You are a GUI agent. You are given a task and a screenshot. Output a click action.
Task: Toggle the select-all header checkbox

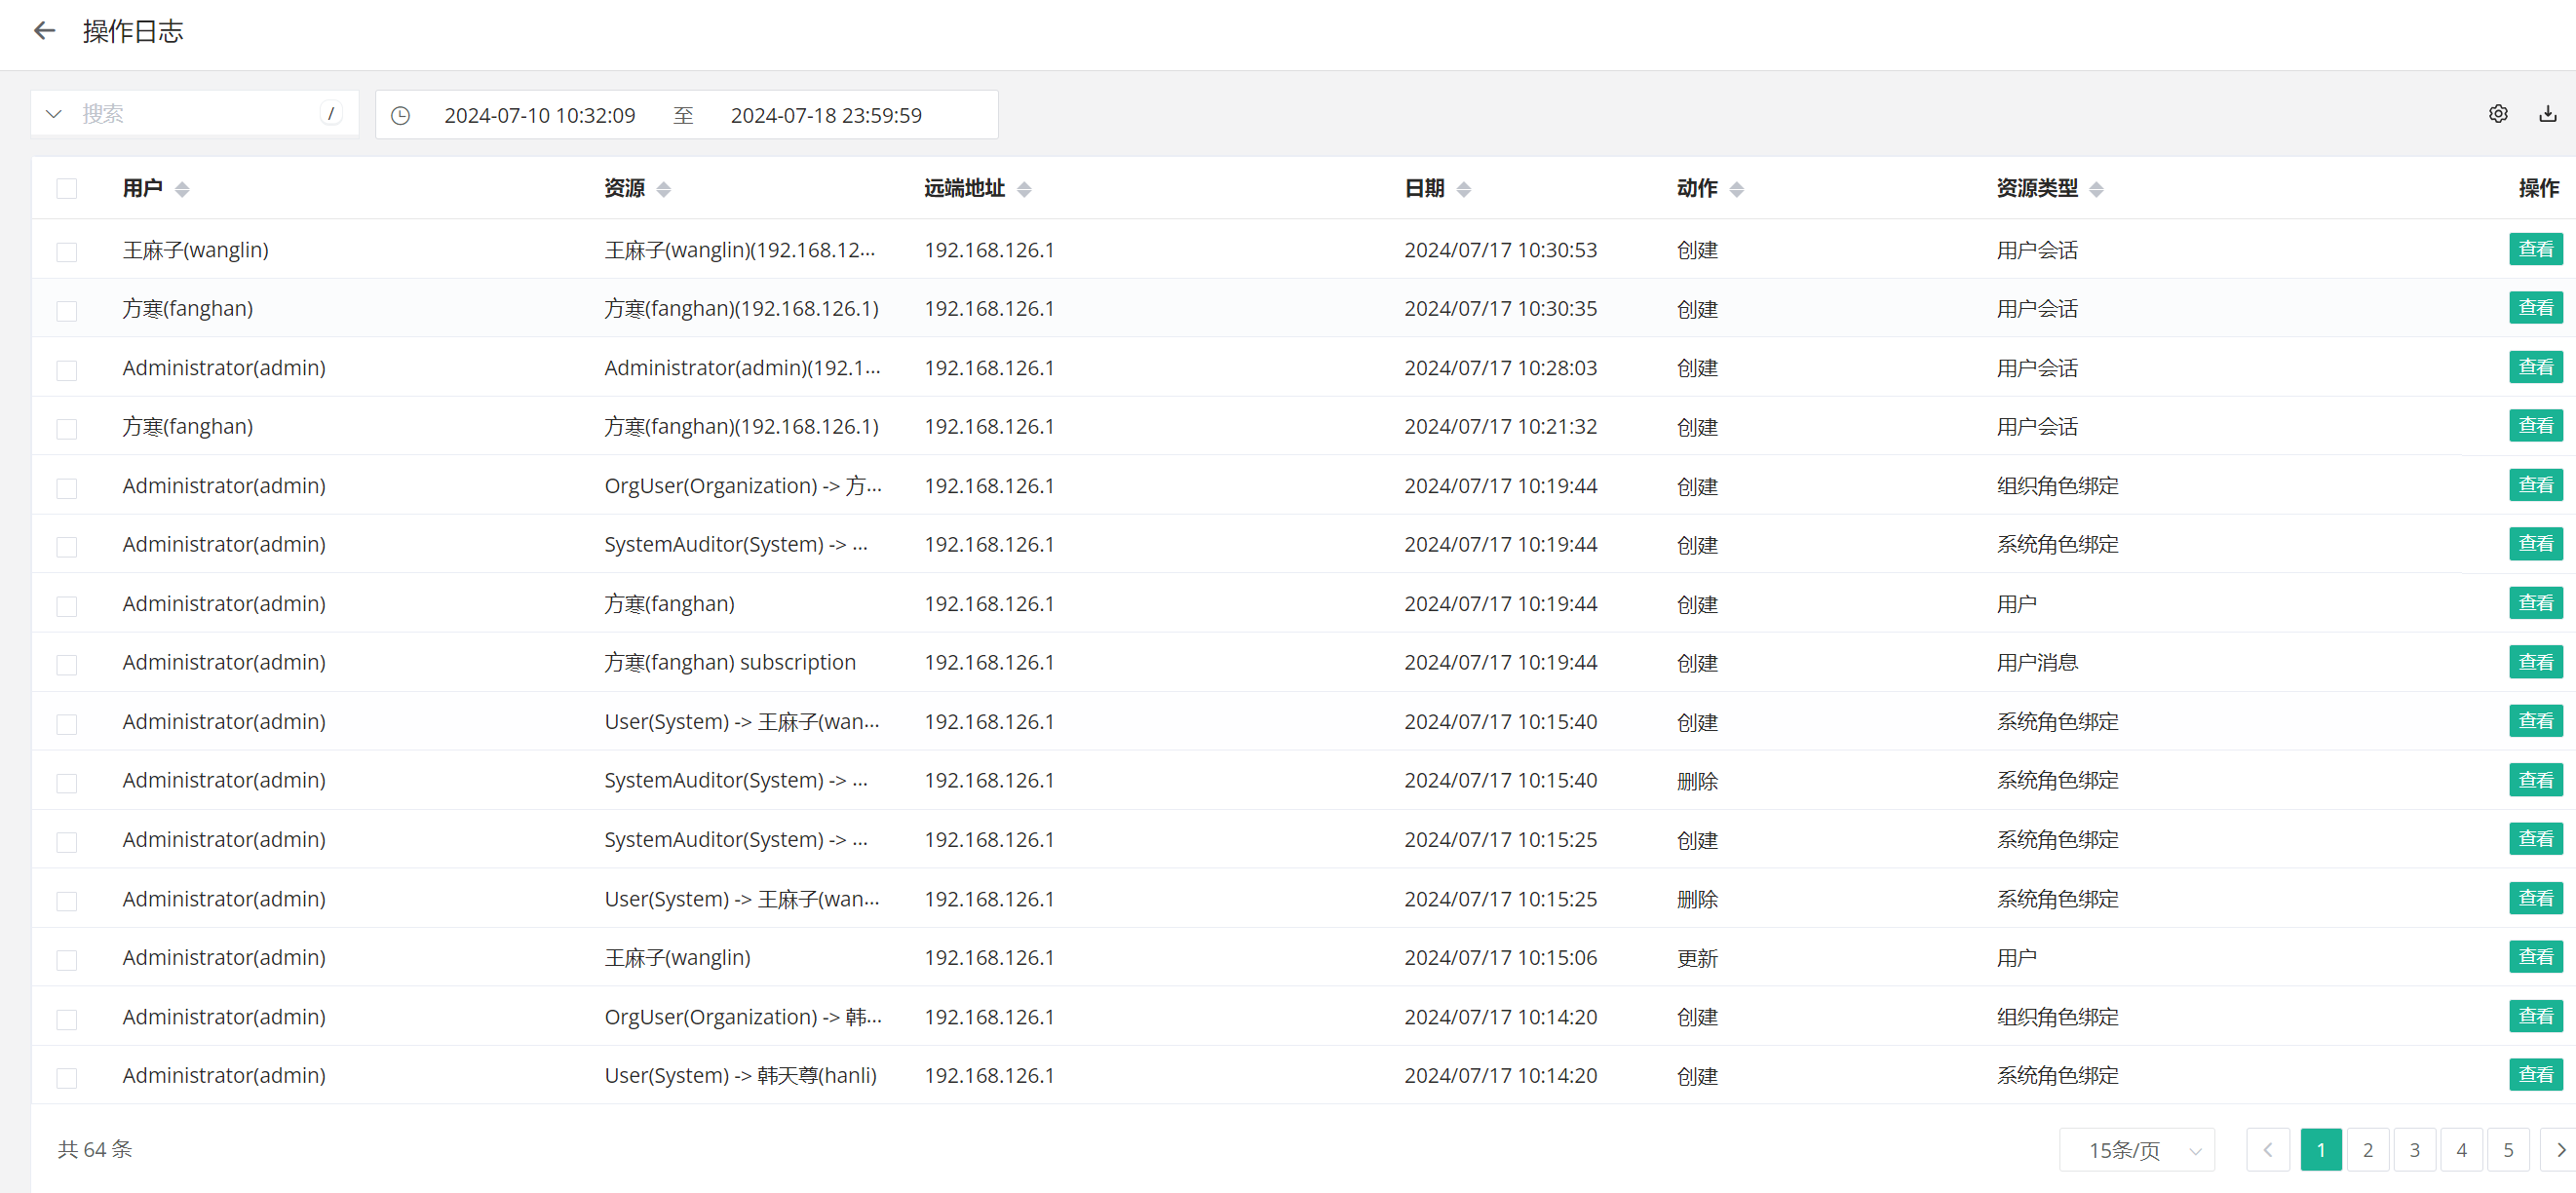tap(67, 189)
